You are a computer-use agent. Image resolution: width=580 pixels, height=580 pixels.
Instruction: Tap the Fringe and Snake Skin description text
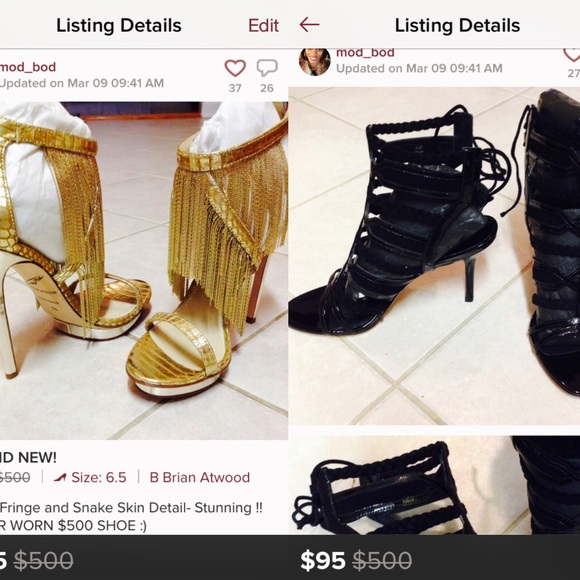(131, 508)
